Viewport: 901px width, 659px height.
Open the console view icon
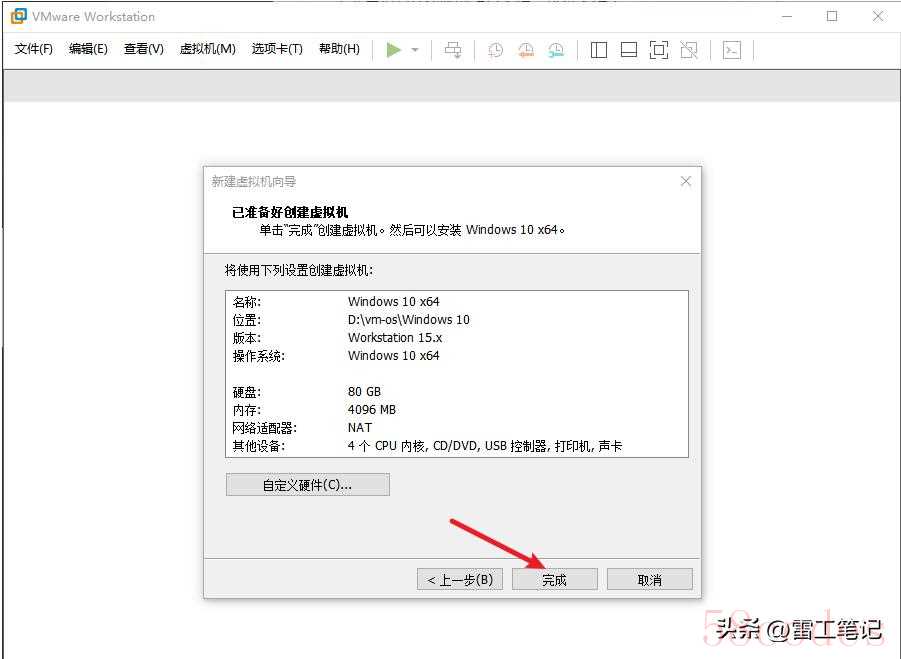(x=732, y=50)
